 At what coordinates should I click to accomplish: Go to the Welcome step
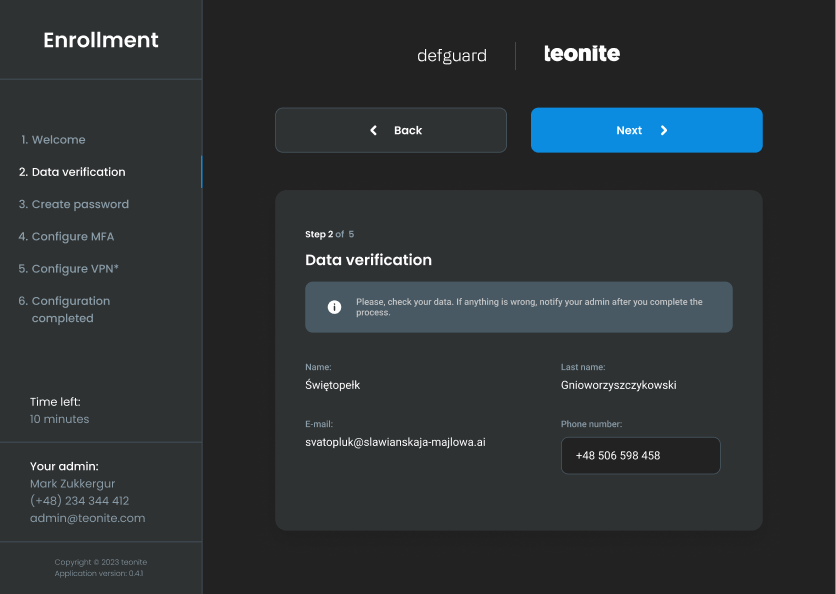coord(58,140)
